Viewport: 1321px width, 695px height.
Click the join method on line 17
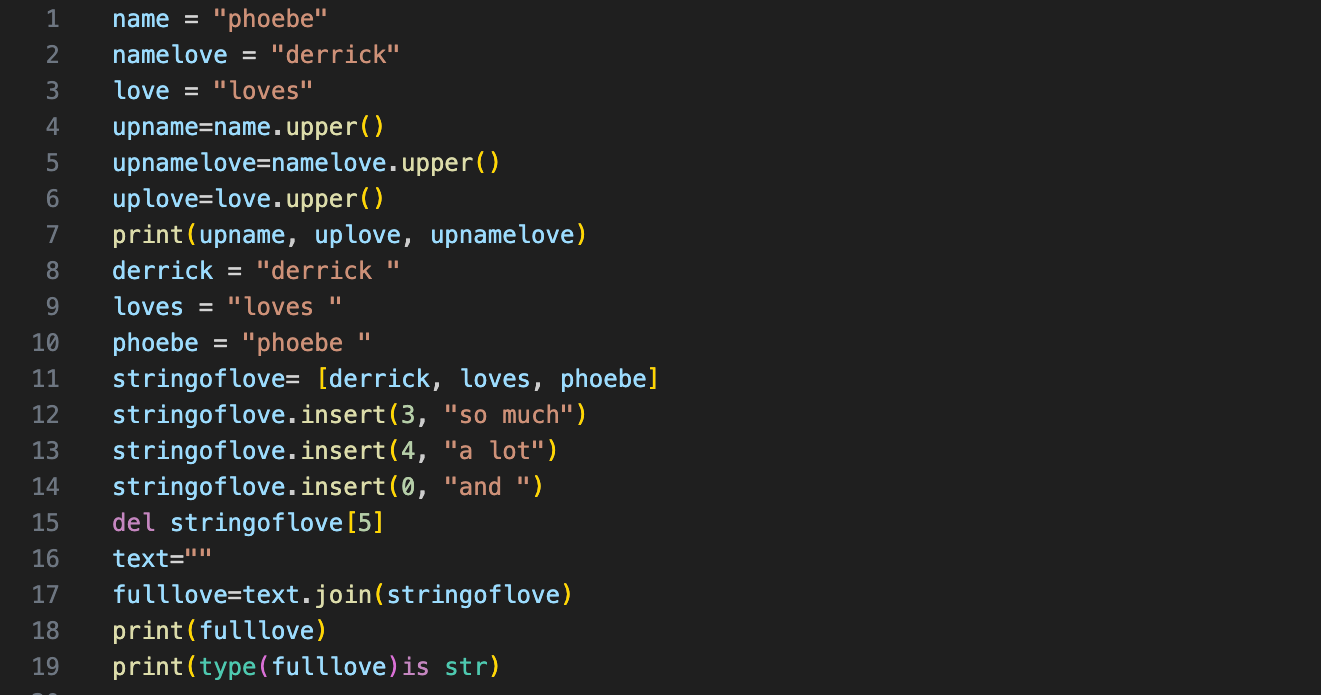click(x=343, y=594)
